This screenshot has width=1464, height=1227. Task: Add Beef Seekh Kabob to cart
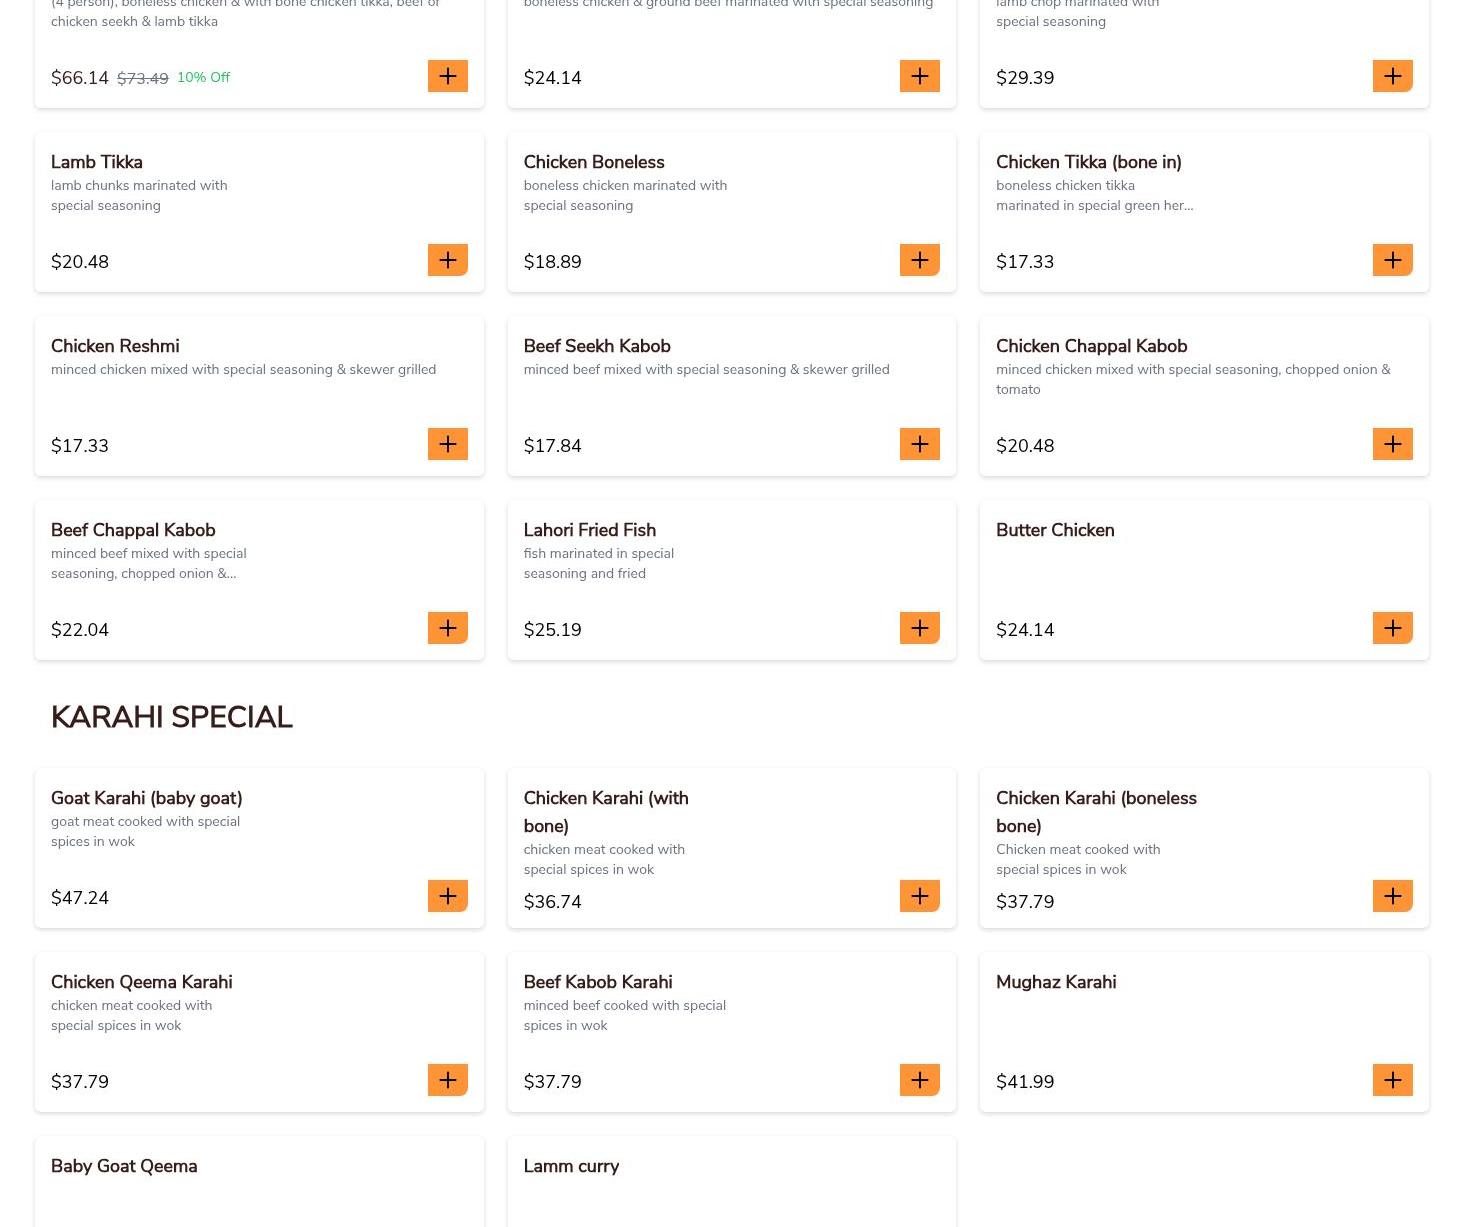point(919,444)
